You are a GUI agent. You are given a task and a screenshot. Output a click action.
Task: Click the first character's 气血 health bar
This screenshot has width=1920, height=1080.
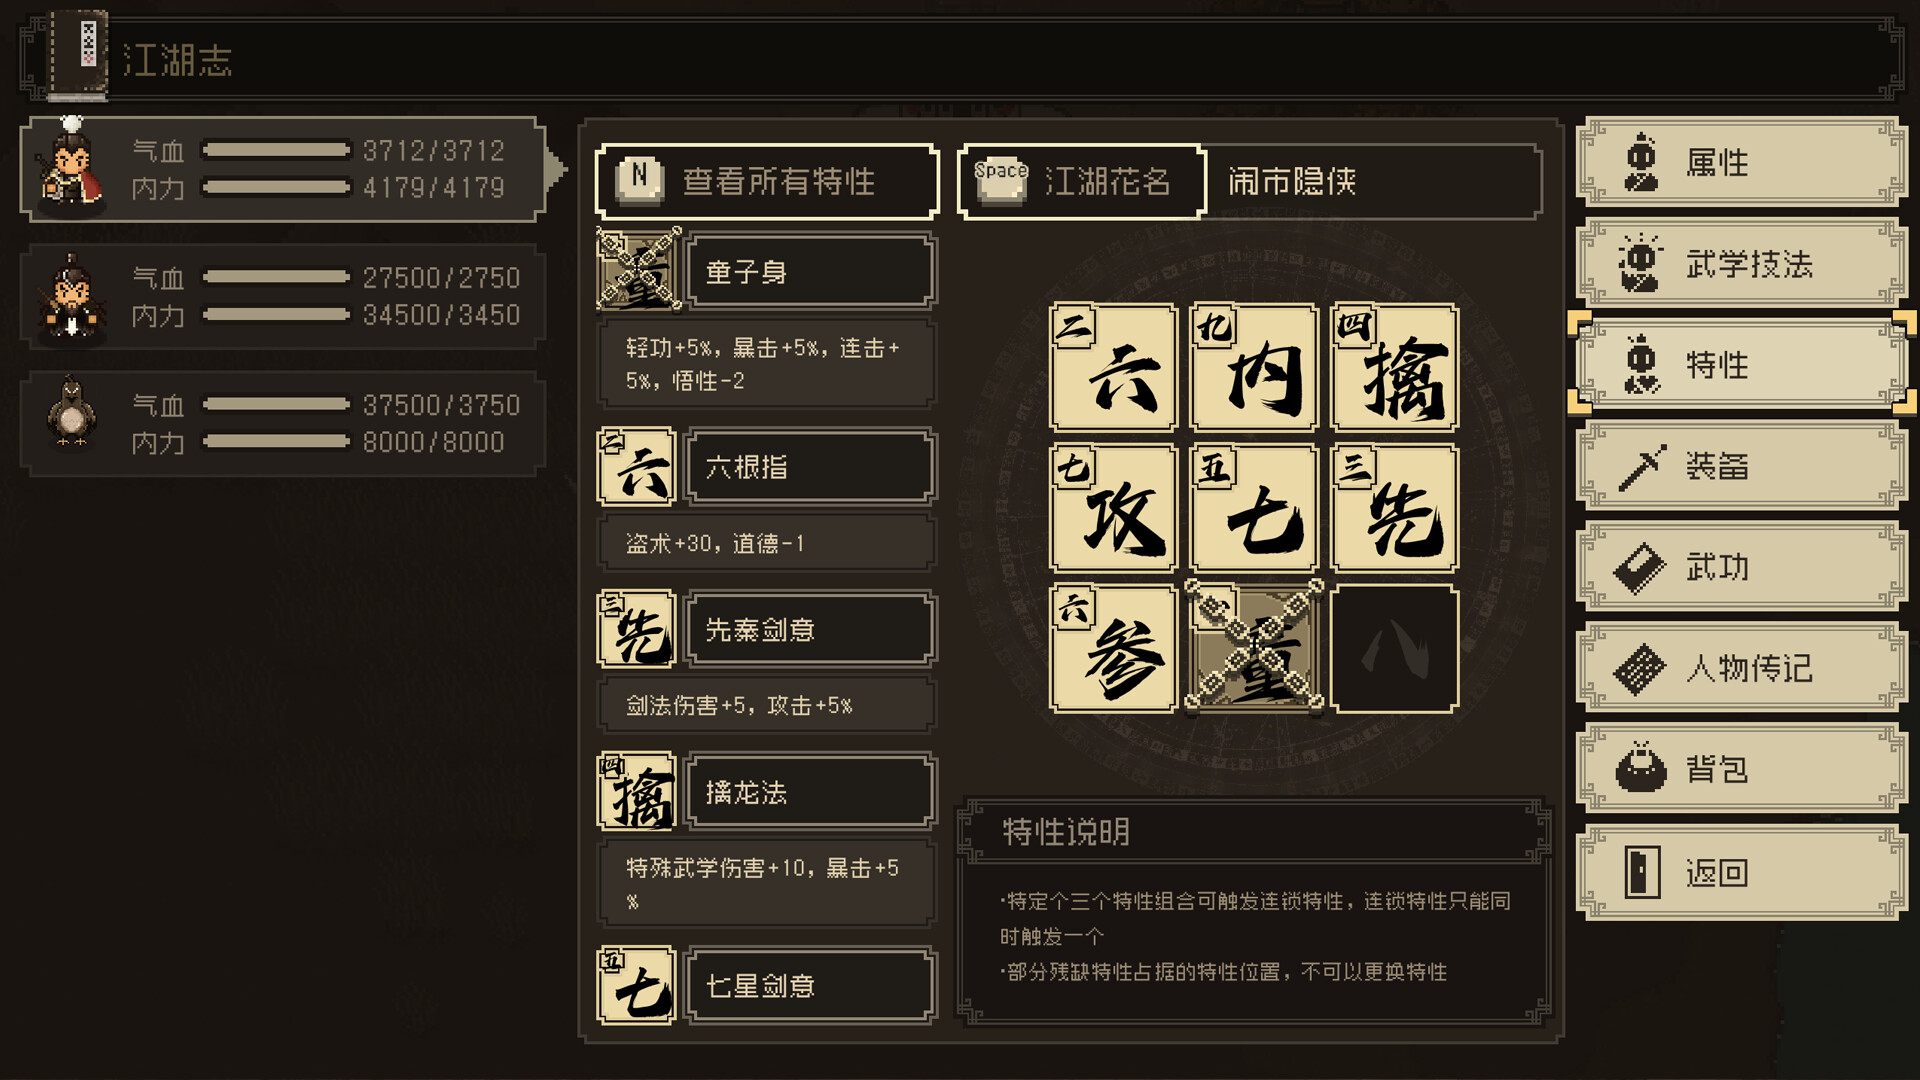(277, 150)
